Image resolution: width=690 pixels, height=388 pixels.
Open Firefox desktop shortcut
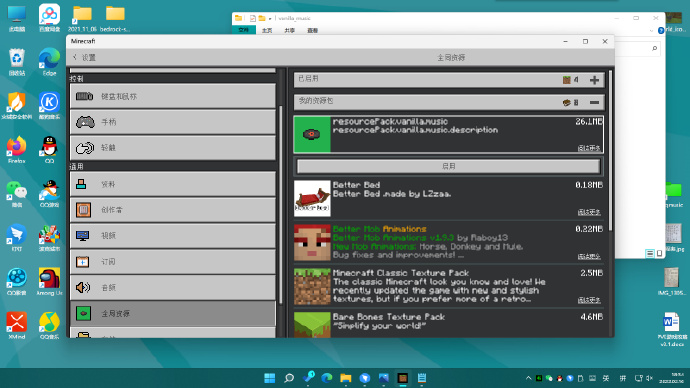pos(17,150)
